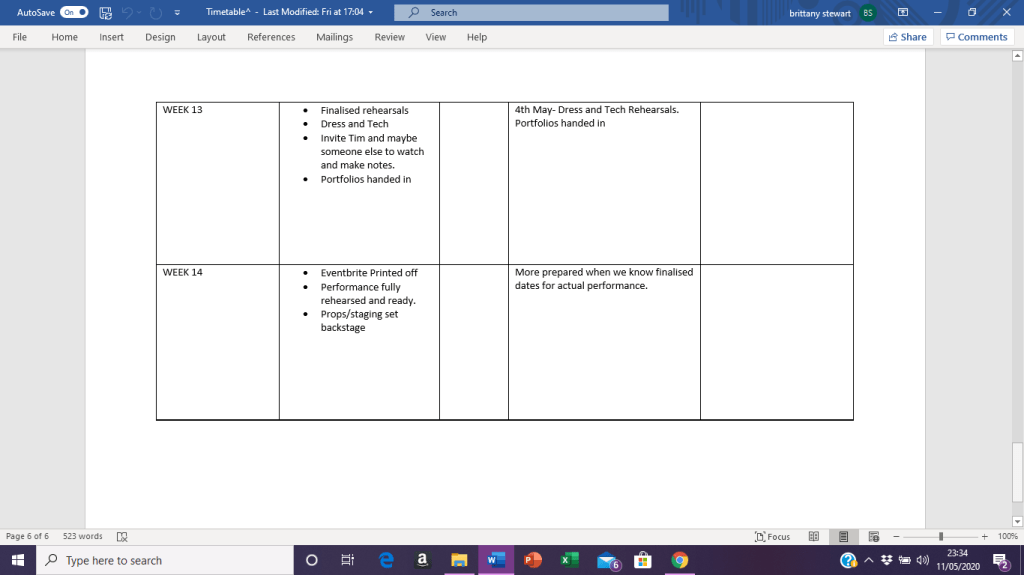Click the Save icon in title bar
This screenshot has height=575, width=1024.
(x=105, y=12)
